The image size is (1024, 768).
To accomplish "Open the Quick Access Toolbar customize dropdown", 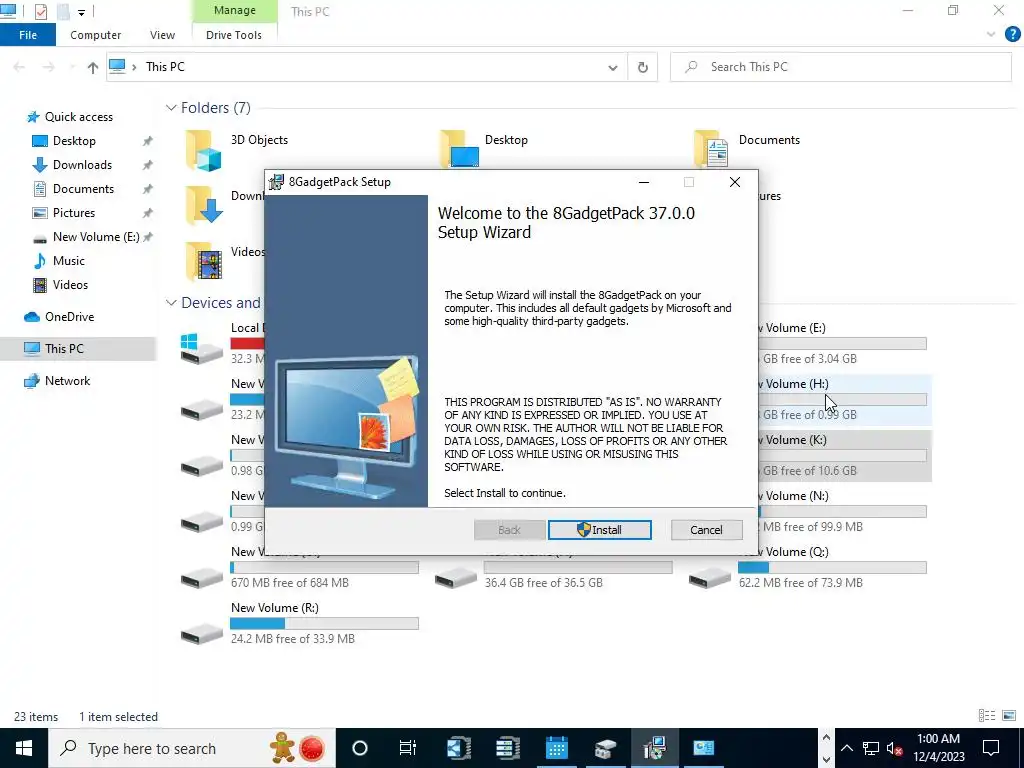I will 82,12.
